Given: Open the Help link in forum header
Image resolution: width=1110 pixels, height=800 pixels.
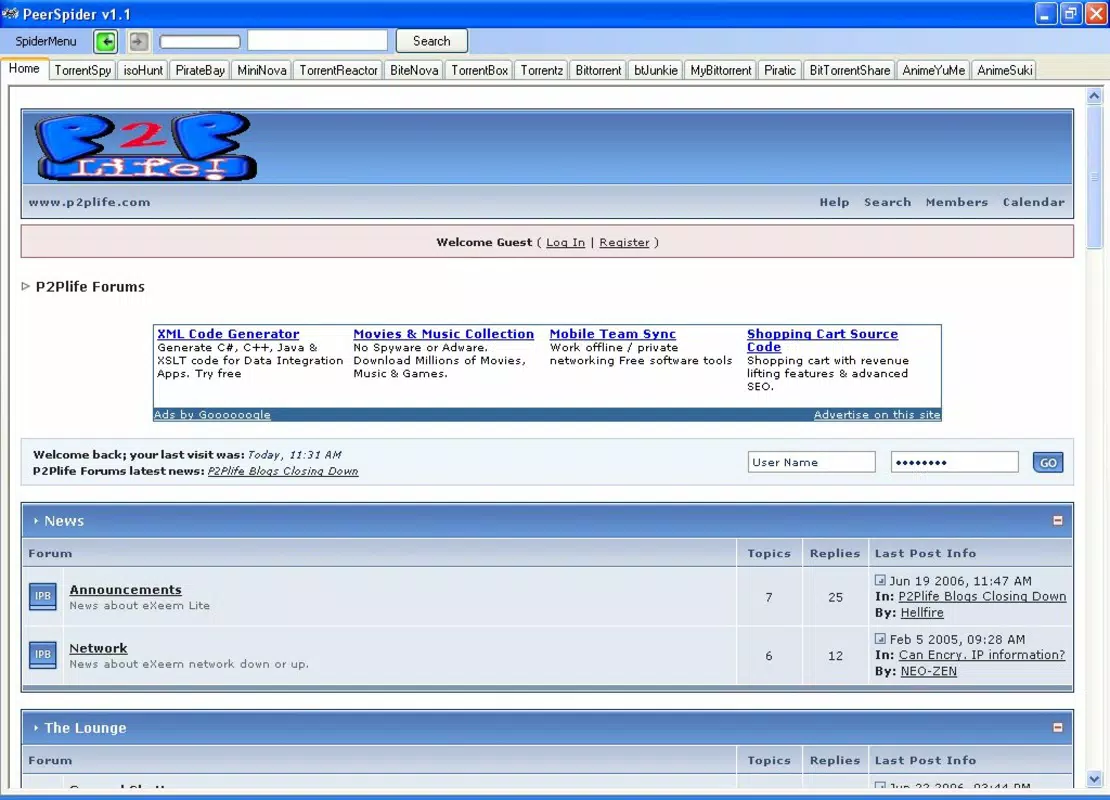Looking at the screenshot, I should 834,202.
